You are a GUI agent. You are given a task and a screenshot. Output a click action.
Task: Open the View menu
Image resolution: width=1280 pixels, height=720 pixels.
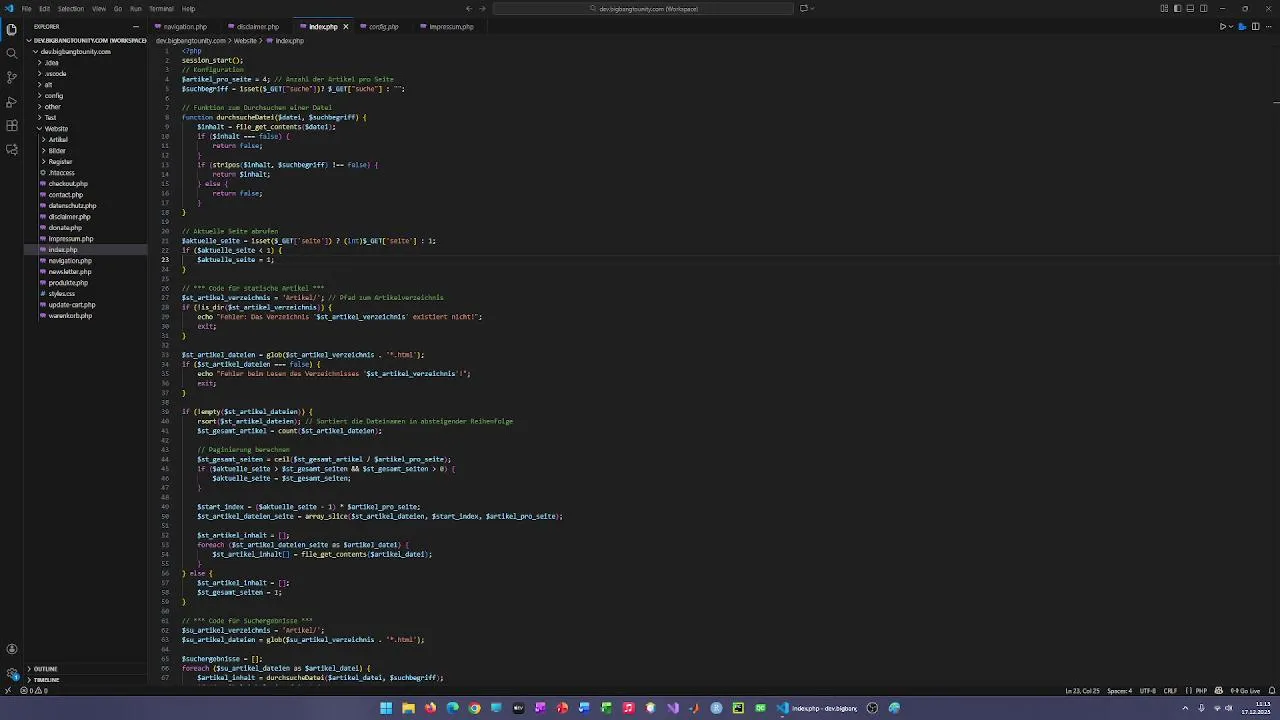click(99, 9)
